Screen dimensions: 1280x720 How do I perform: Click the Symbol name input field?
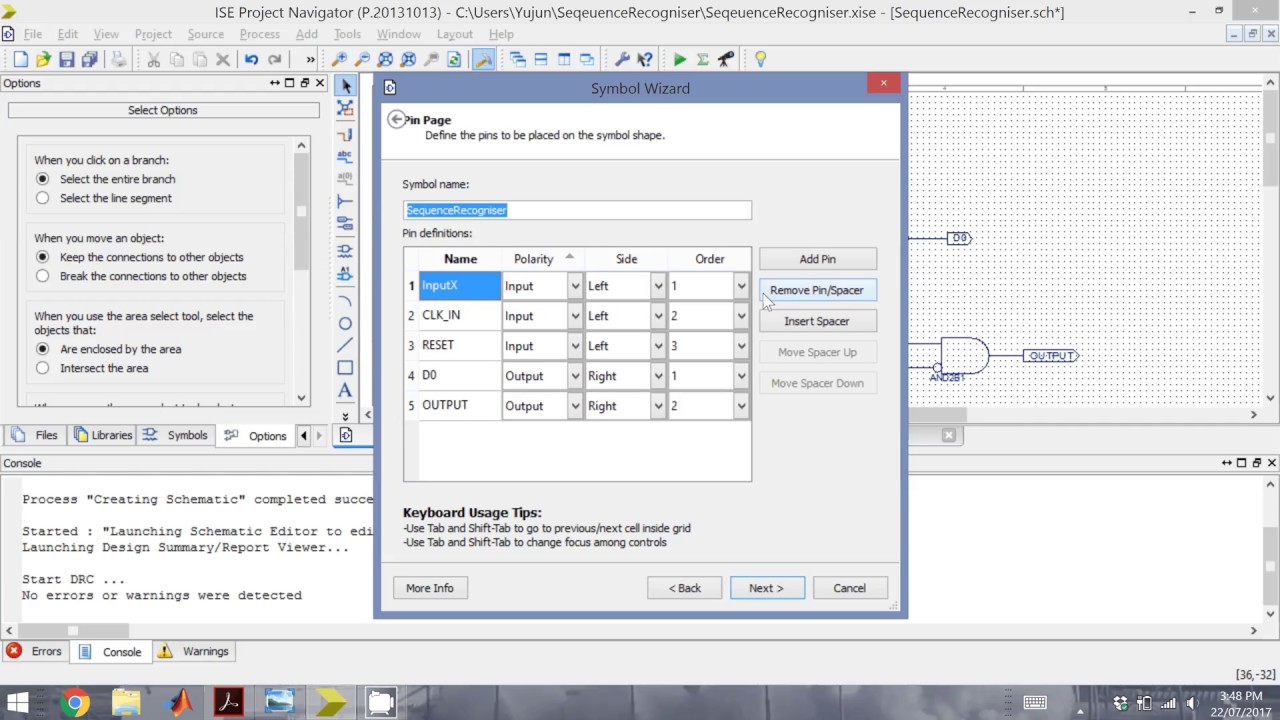coord(577,210)
